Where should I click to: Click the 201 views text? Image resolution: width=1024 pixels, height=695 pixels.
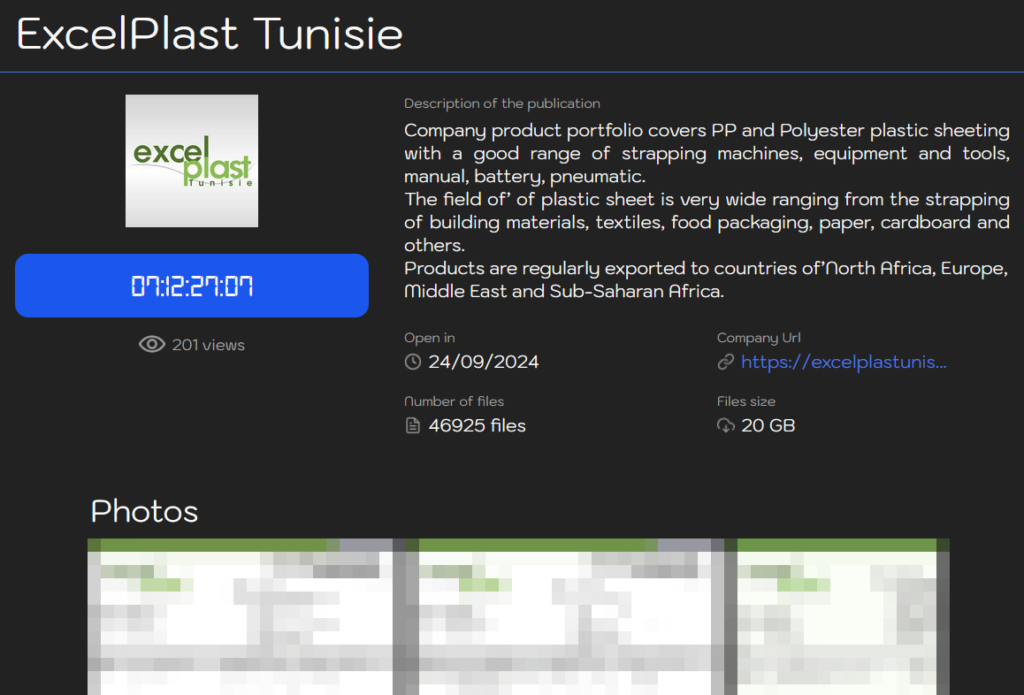coord(208,345)
